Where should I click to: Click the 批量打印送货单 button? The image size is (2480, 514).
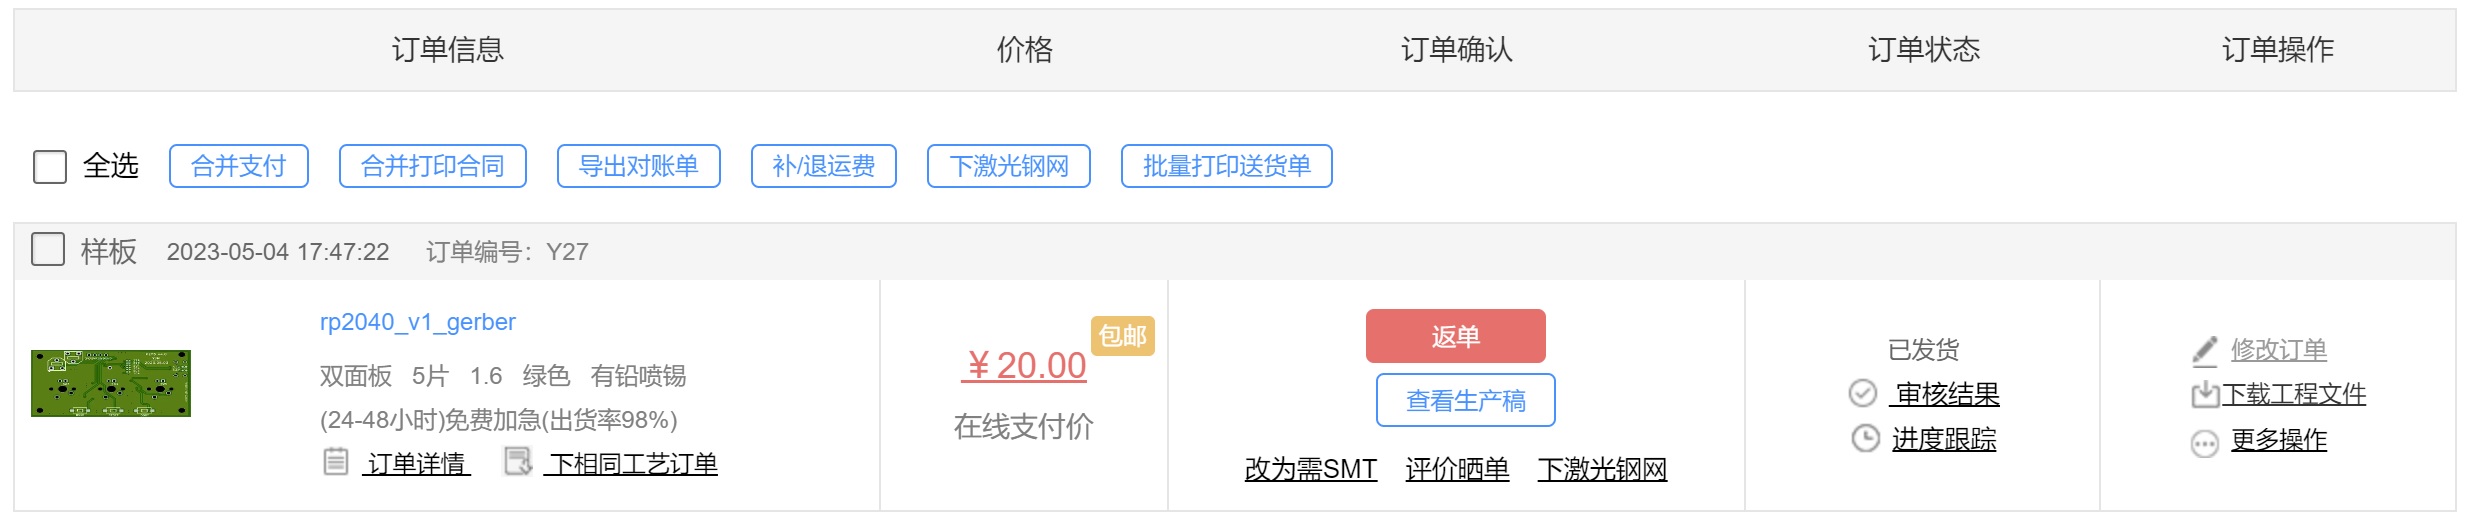point(1227,166)
